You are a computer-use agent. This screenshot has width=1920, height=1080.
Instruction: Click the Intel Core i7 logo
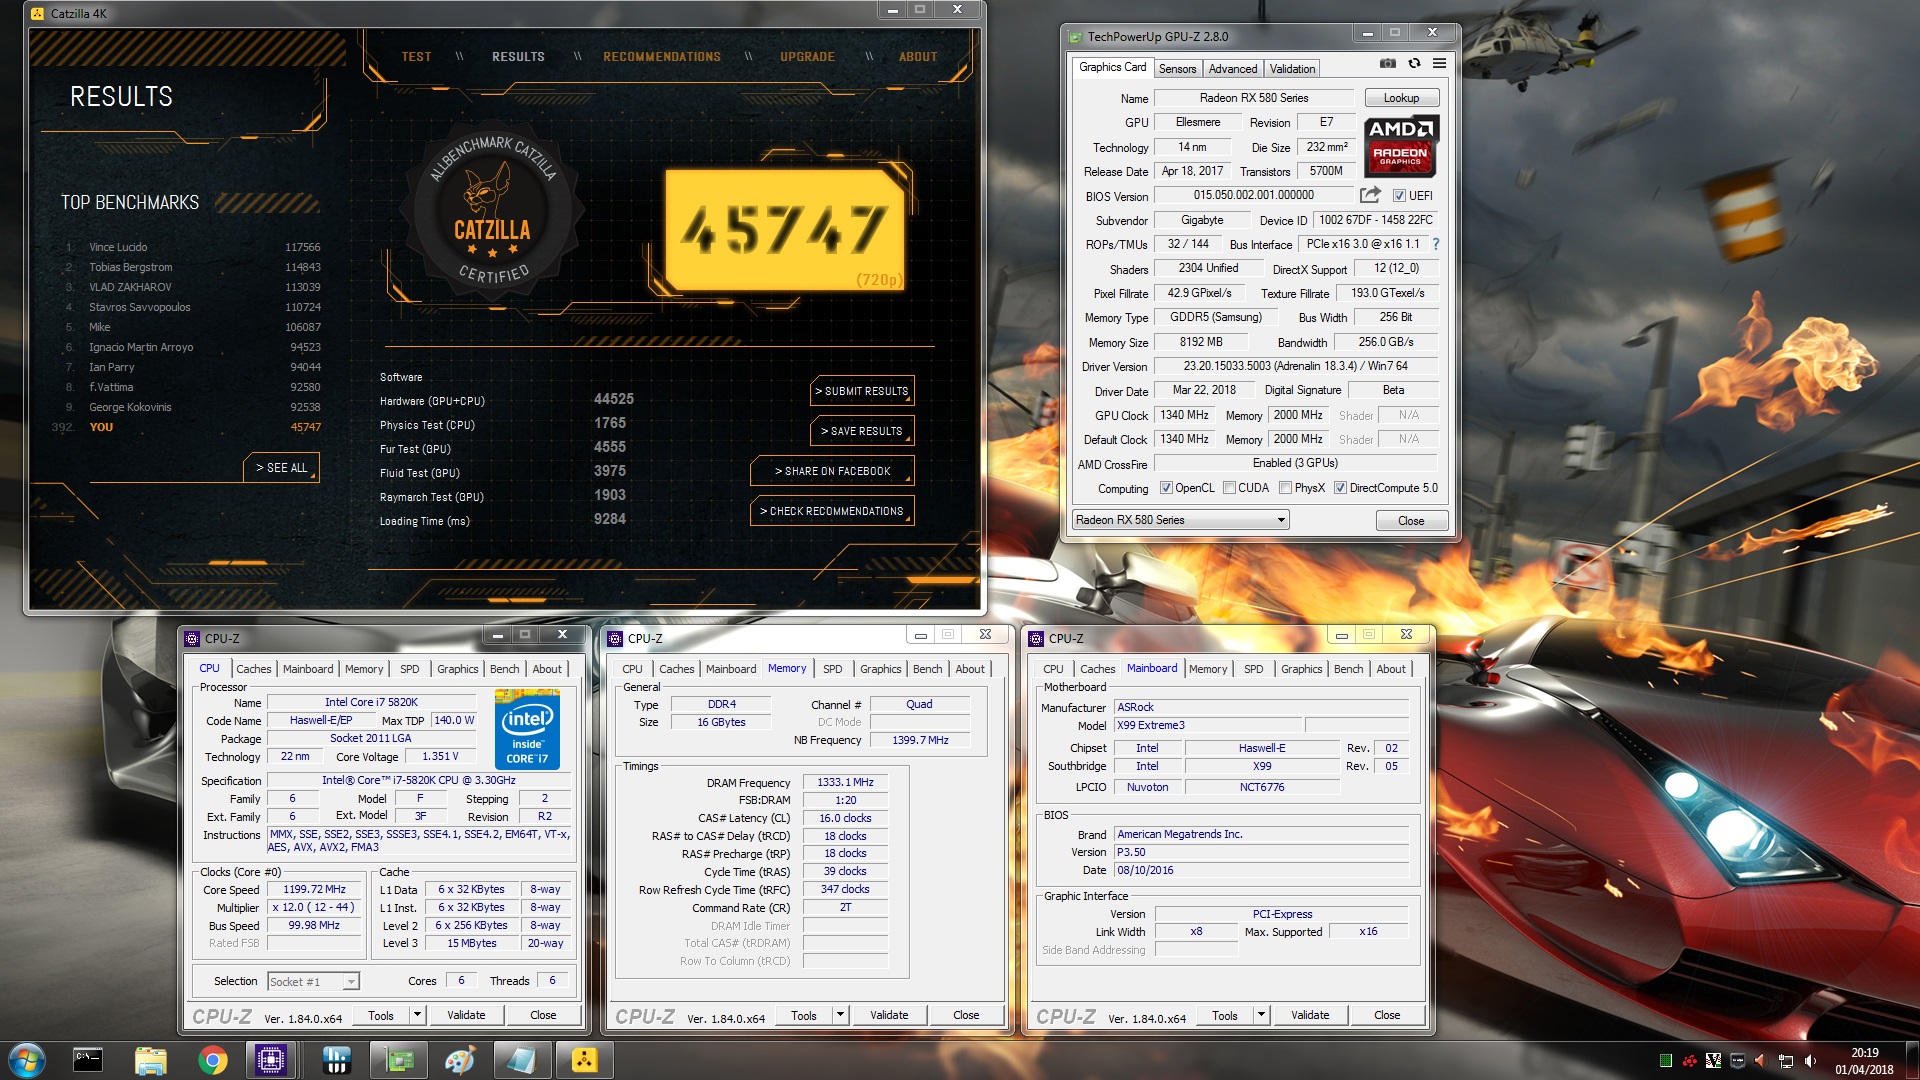pyautogui.click(x=527, y=729)
